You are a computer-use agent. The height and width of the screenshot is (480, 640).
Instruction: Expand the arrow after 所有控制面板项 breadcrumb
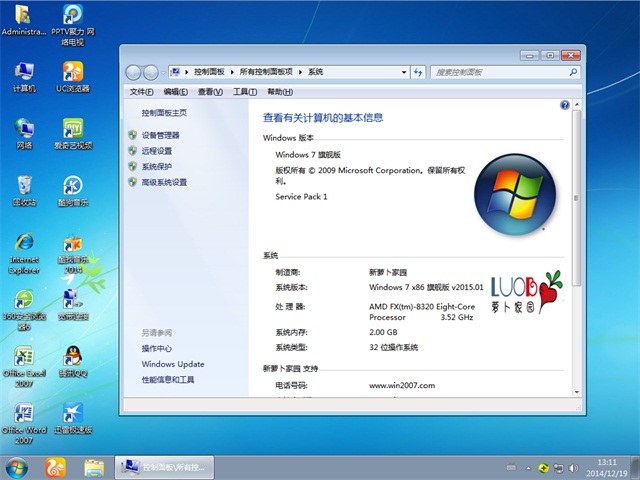[x=301, y=72]
